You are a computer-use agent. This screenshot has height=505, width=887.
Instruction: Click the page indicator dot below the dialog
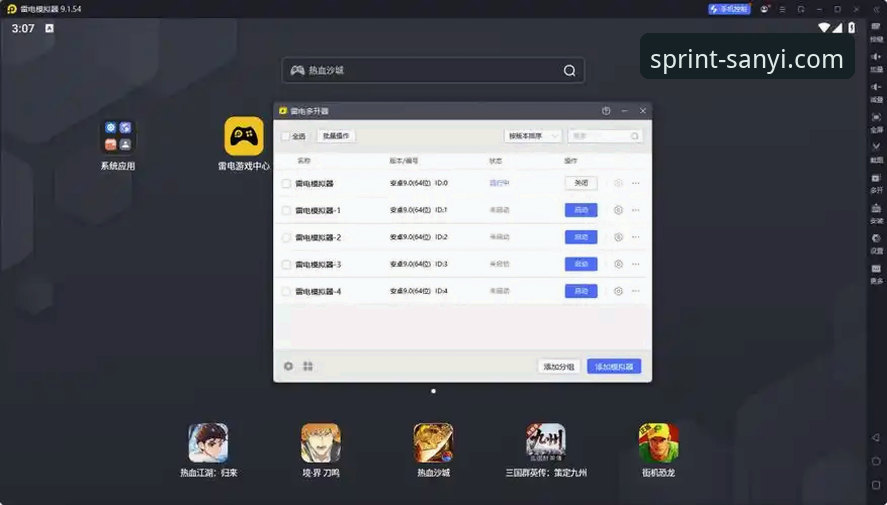(433, 391)
